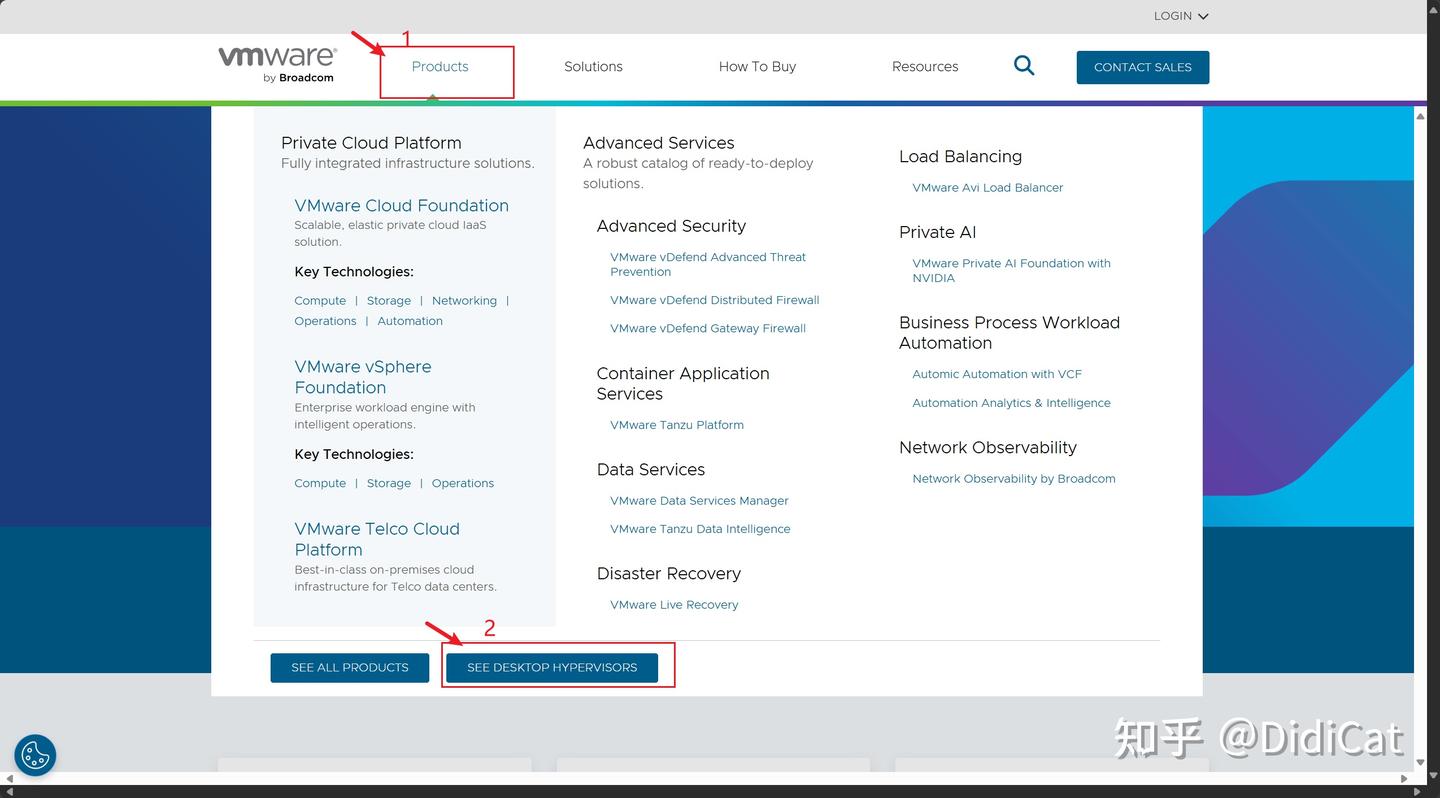
Task: Click the CONTACT SALES button
Action: (x=1143, y=67)
